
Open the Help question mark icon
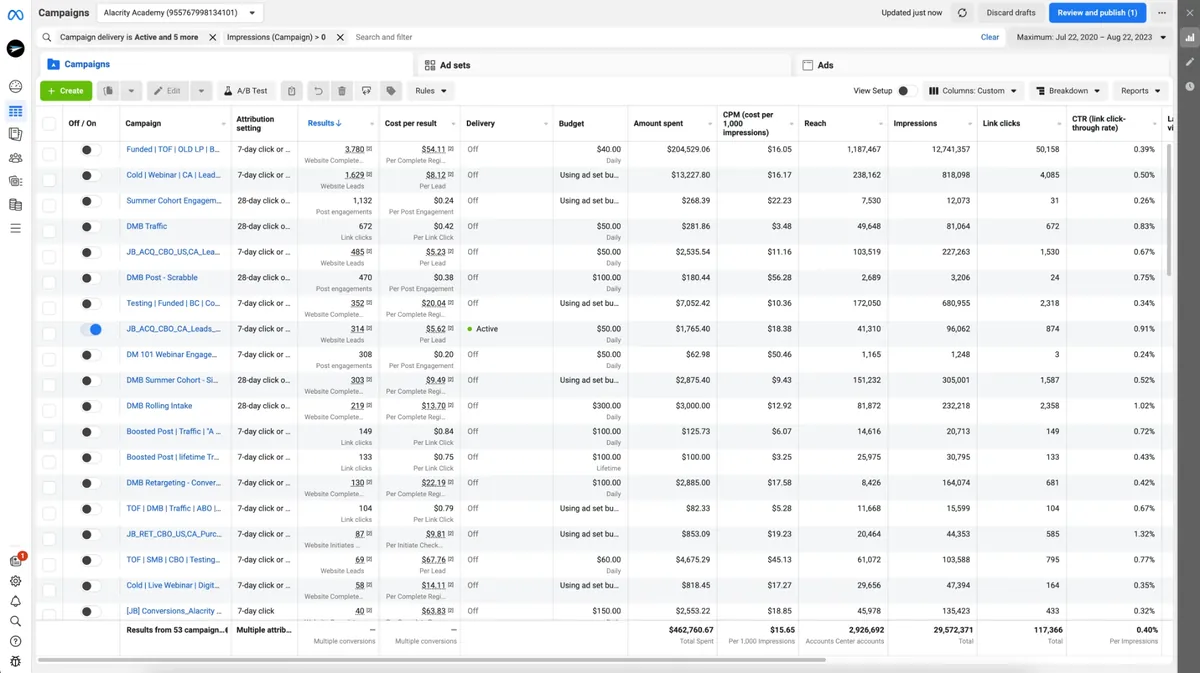coord(15,641)
